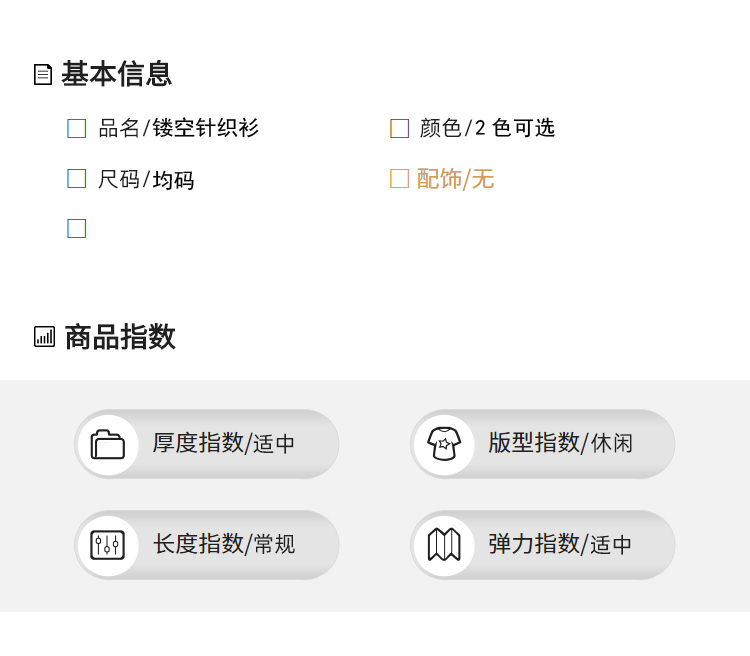Toggle the orange checkbox beside 配饰/无
Image resolution: width=750 pixels, height=656 pixels.
(399, 178)
